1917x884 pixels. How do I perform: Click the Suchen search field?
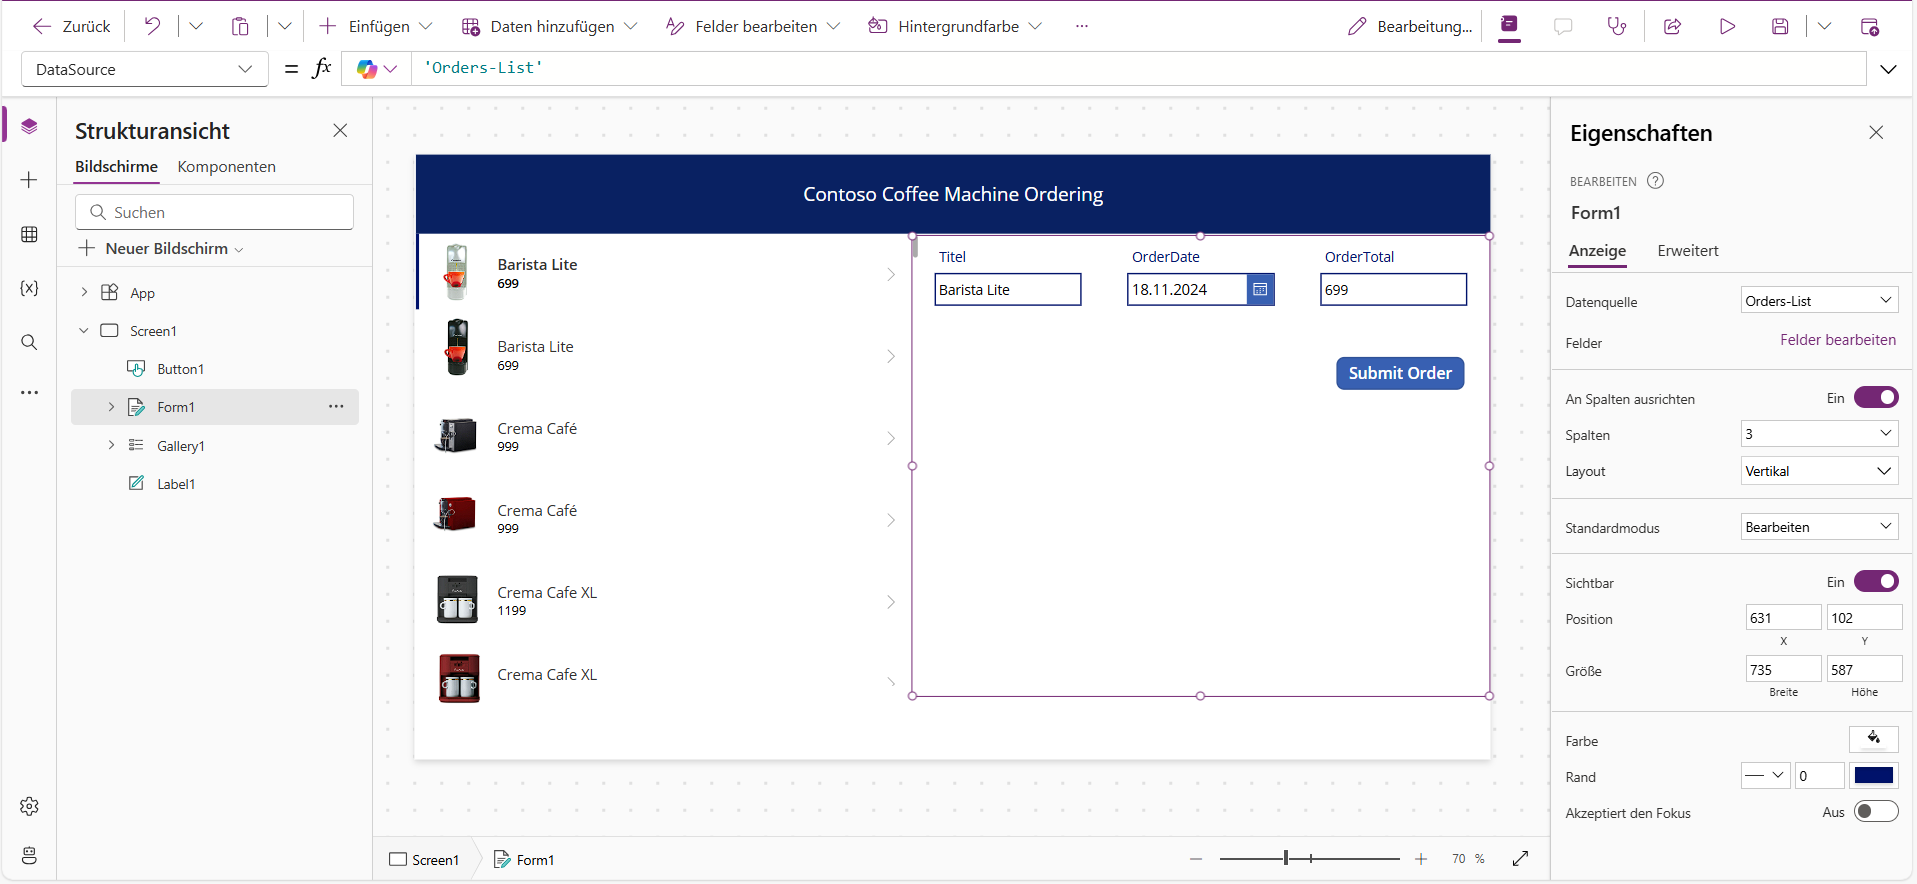tap(214, 212)
